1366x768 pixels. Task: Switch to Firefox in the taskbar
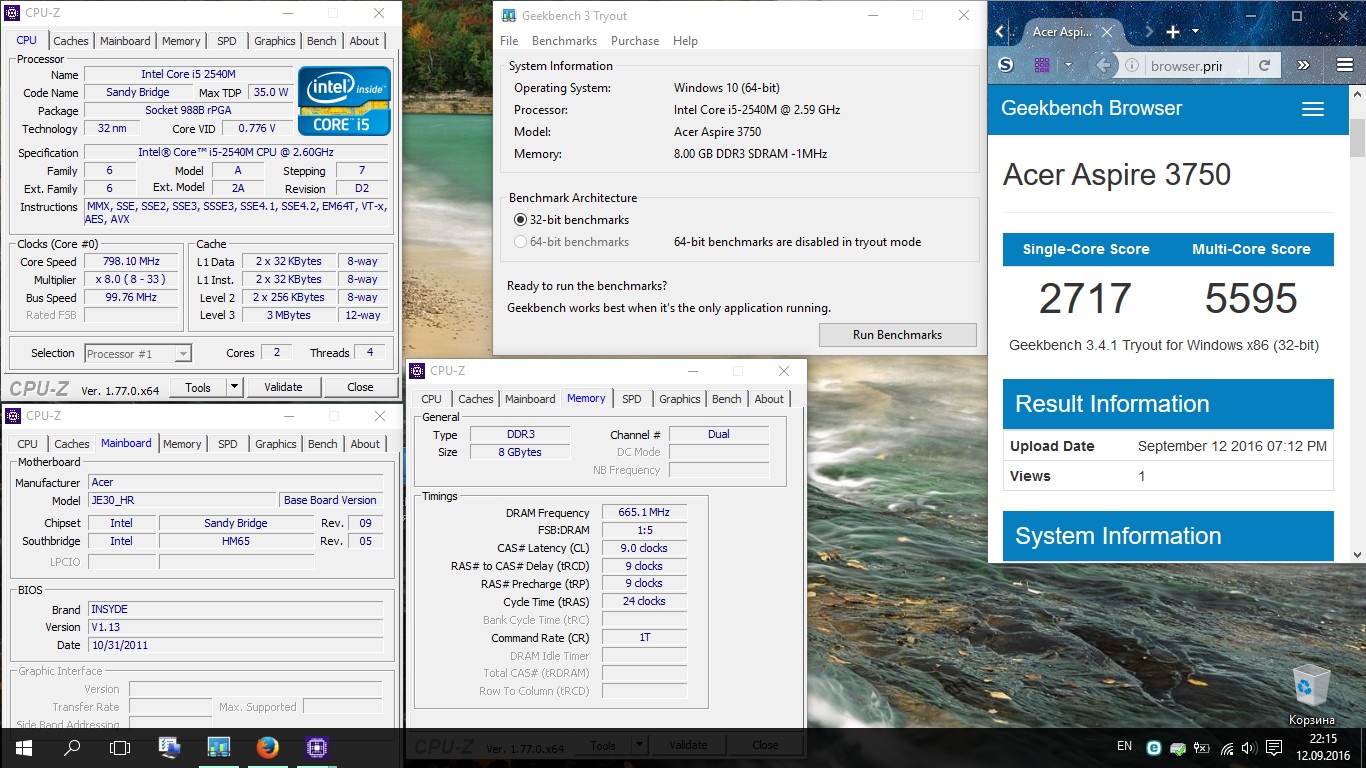pyautogui.click(x=266, y=747)
